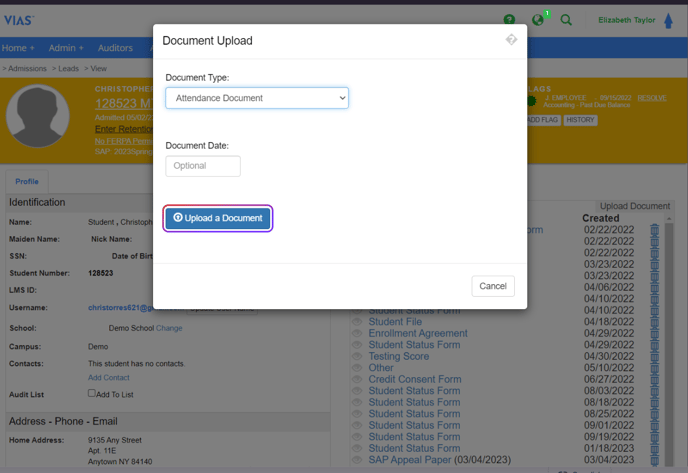
Task: Click the View breadcrumb
Action: coord(99,68)
